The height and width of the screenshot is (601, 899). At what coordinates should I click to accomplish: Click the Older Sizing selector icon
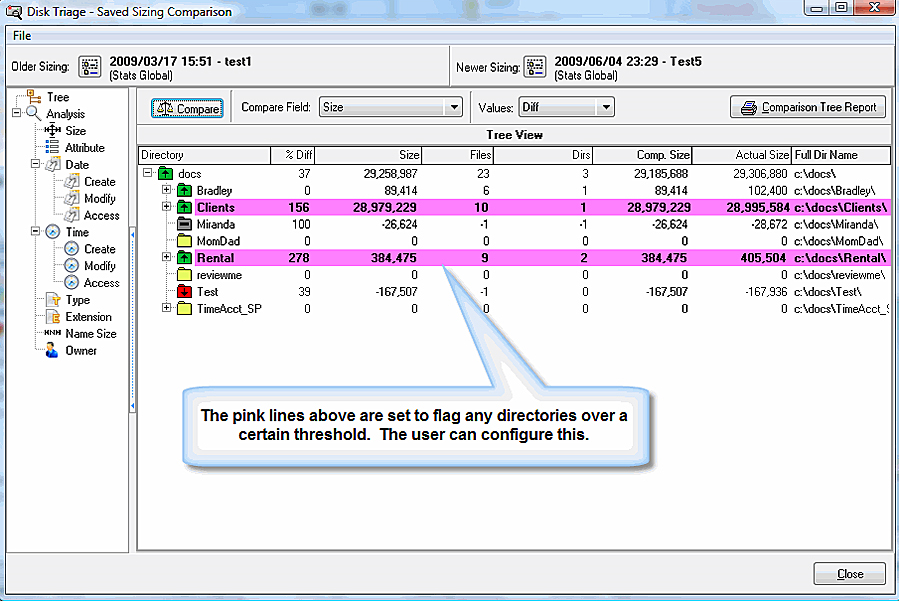pos(90,67)
